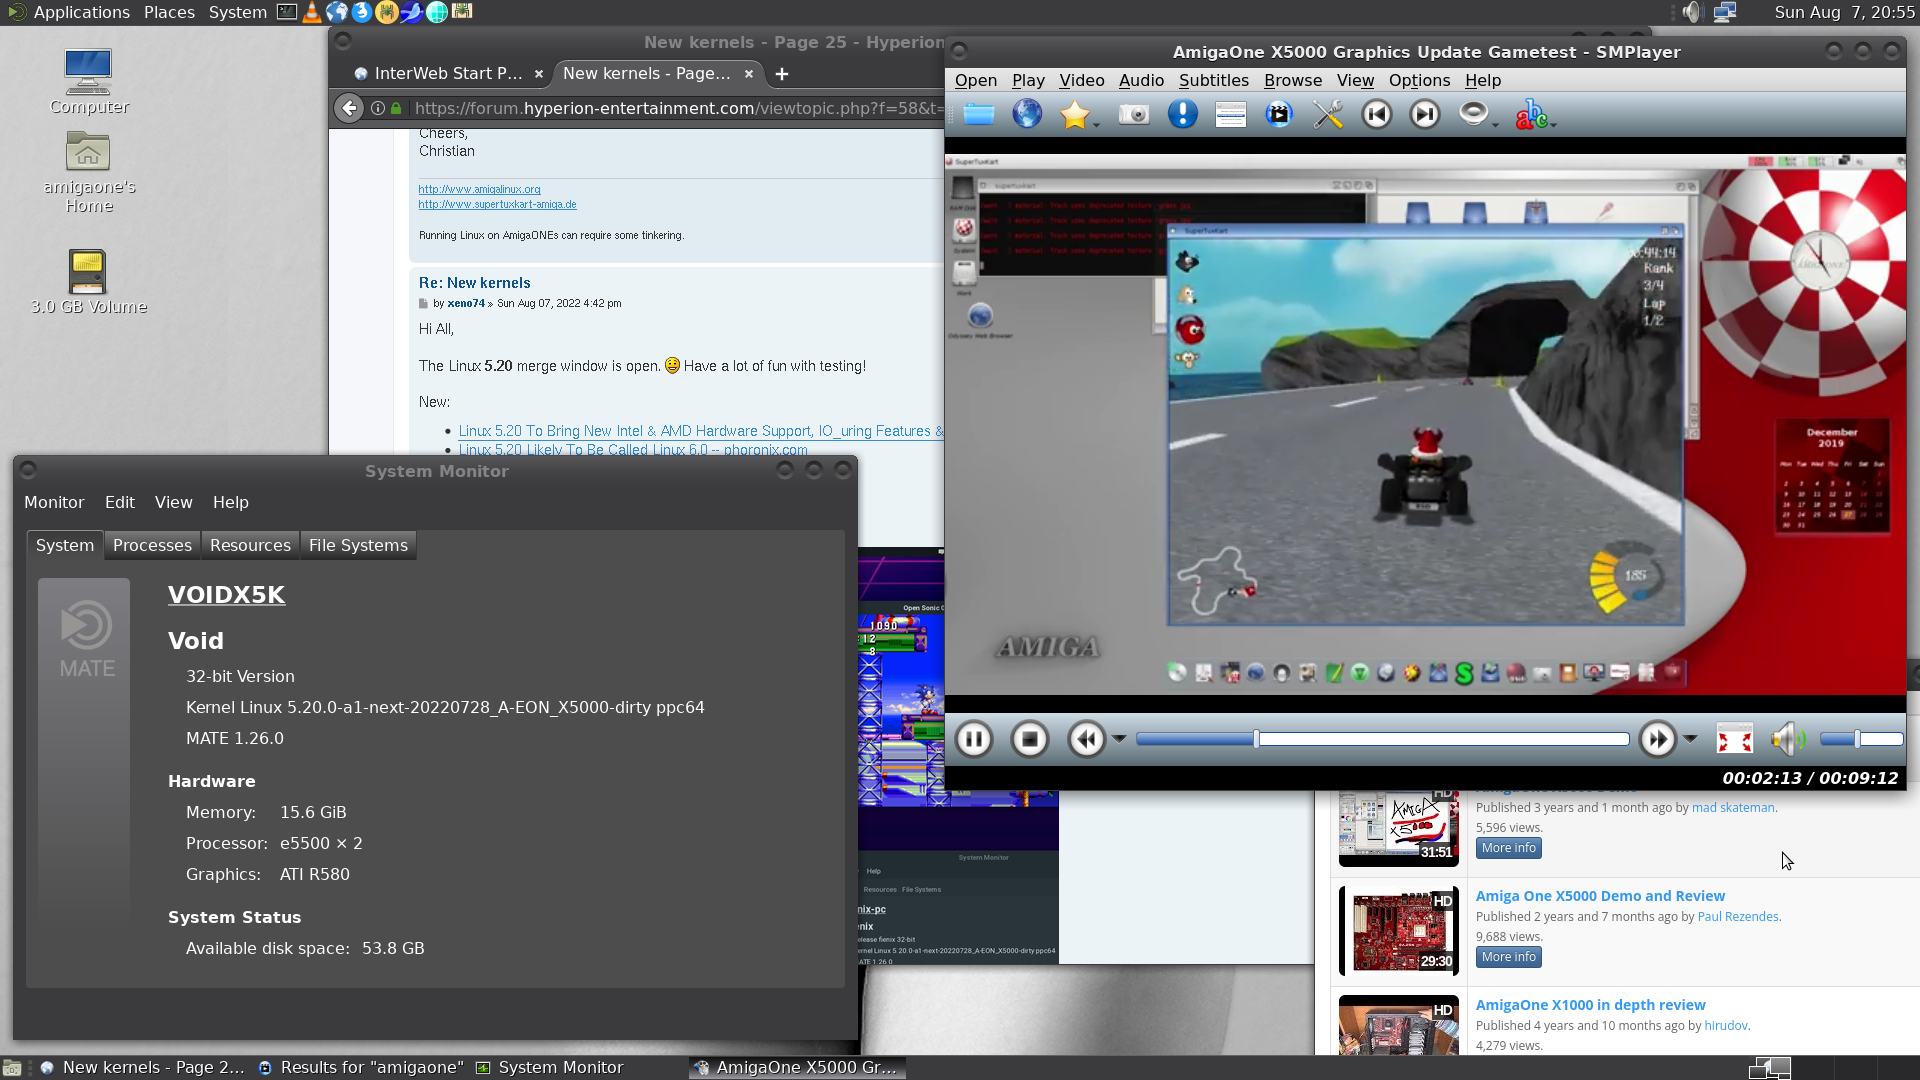Open the playlist icon in SMPlayer toolbar
Screen dimensions: 1920x1080
pos(1230,114)
